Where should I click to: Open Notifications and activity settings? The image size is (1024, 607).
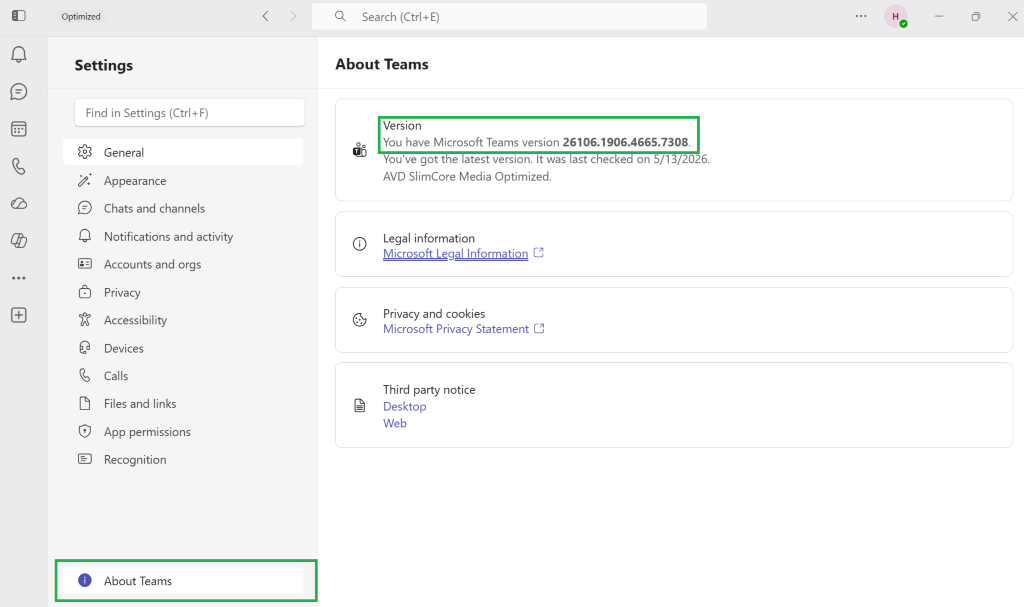point(183,237)
